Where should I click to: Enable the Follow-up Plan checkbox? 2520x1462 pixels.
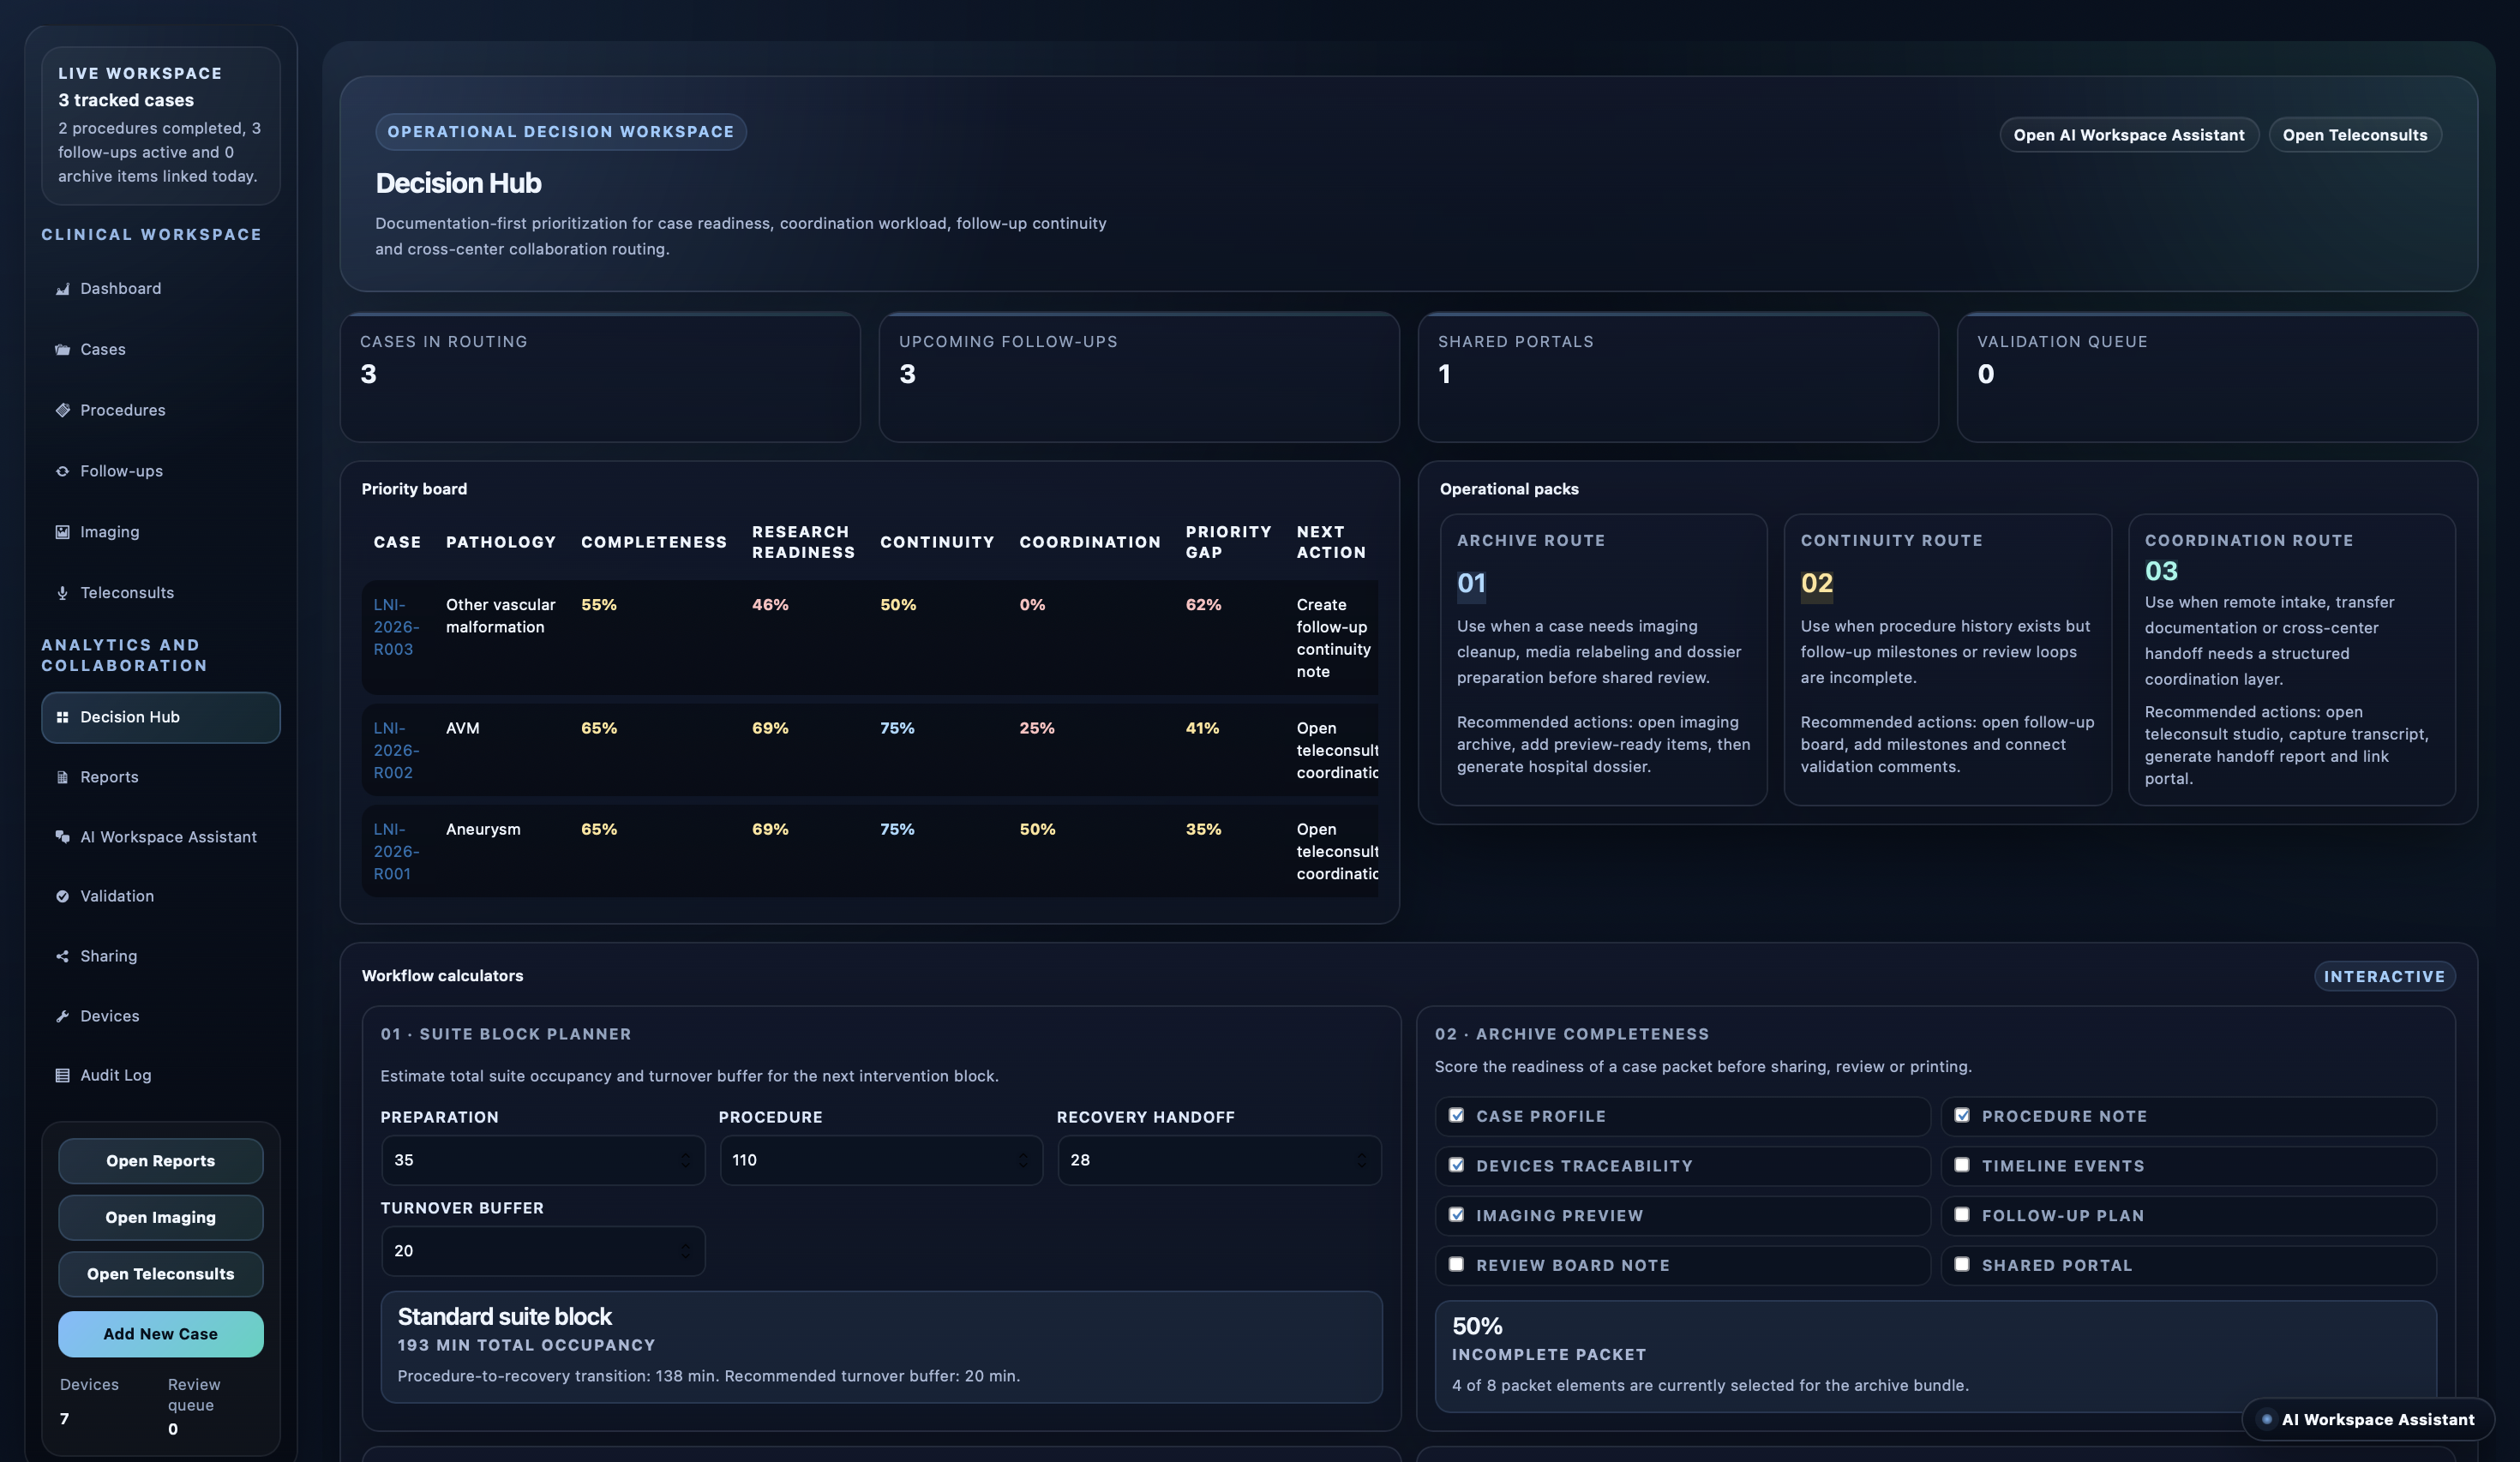pos(1962,1215)
